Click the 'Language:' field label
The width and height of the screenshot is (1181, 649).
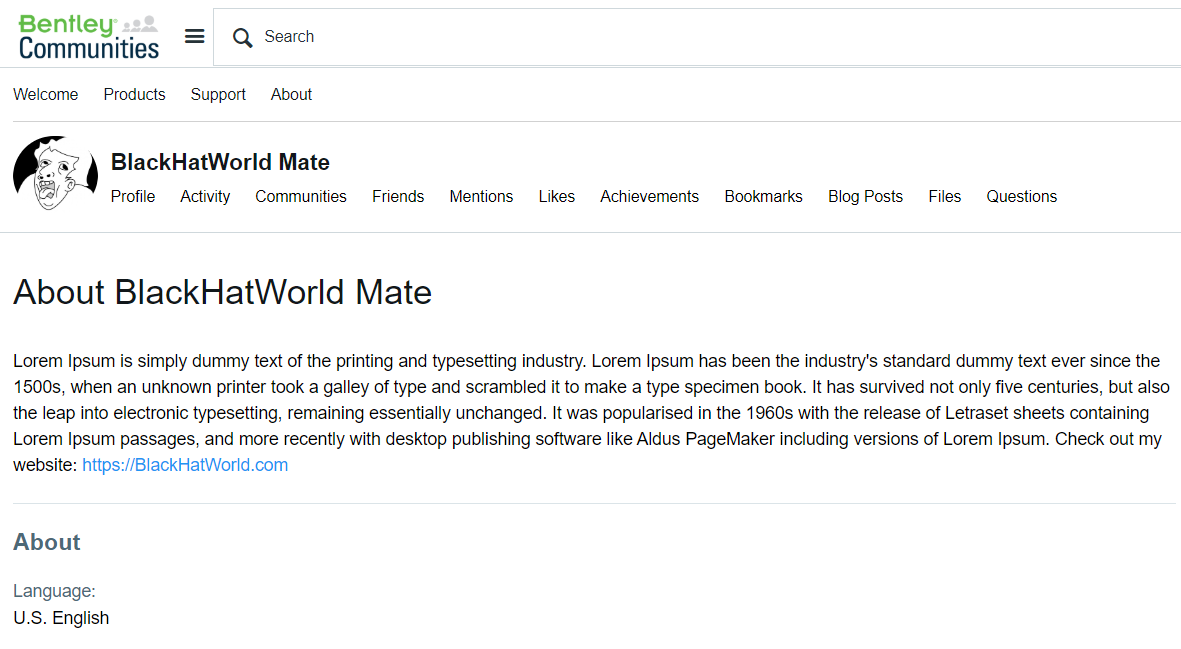pyautogui.click(x=54, y=591)
